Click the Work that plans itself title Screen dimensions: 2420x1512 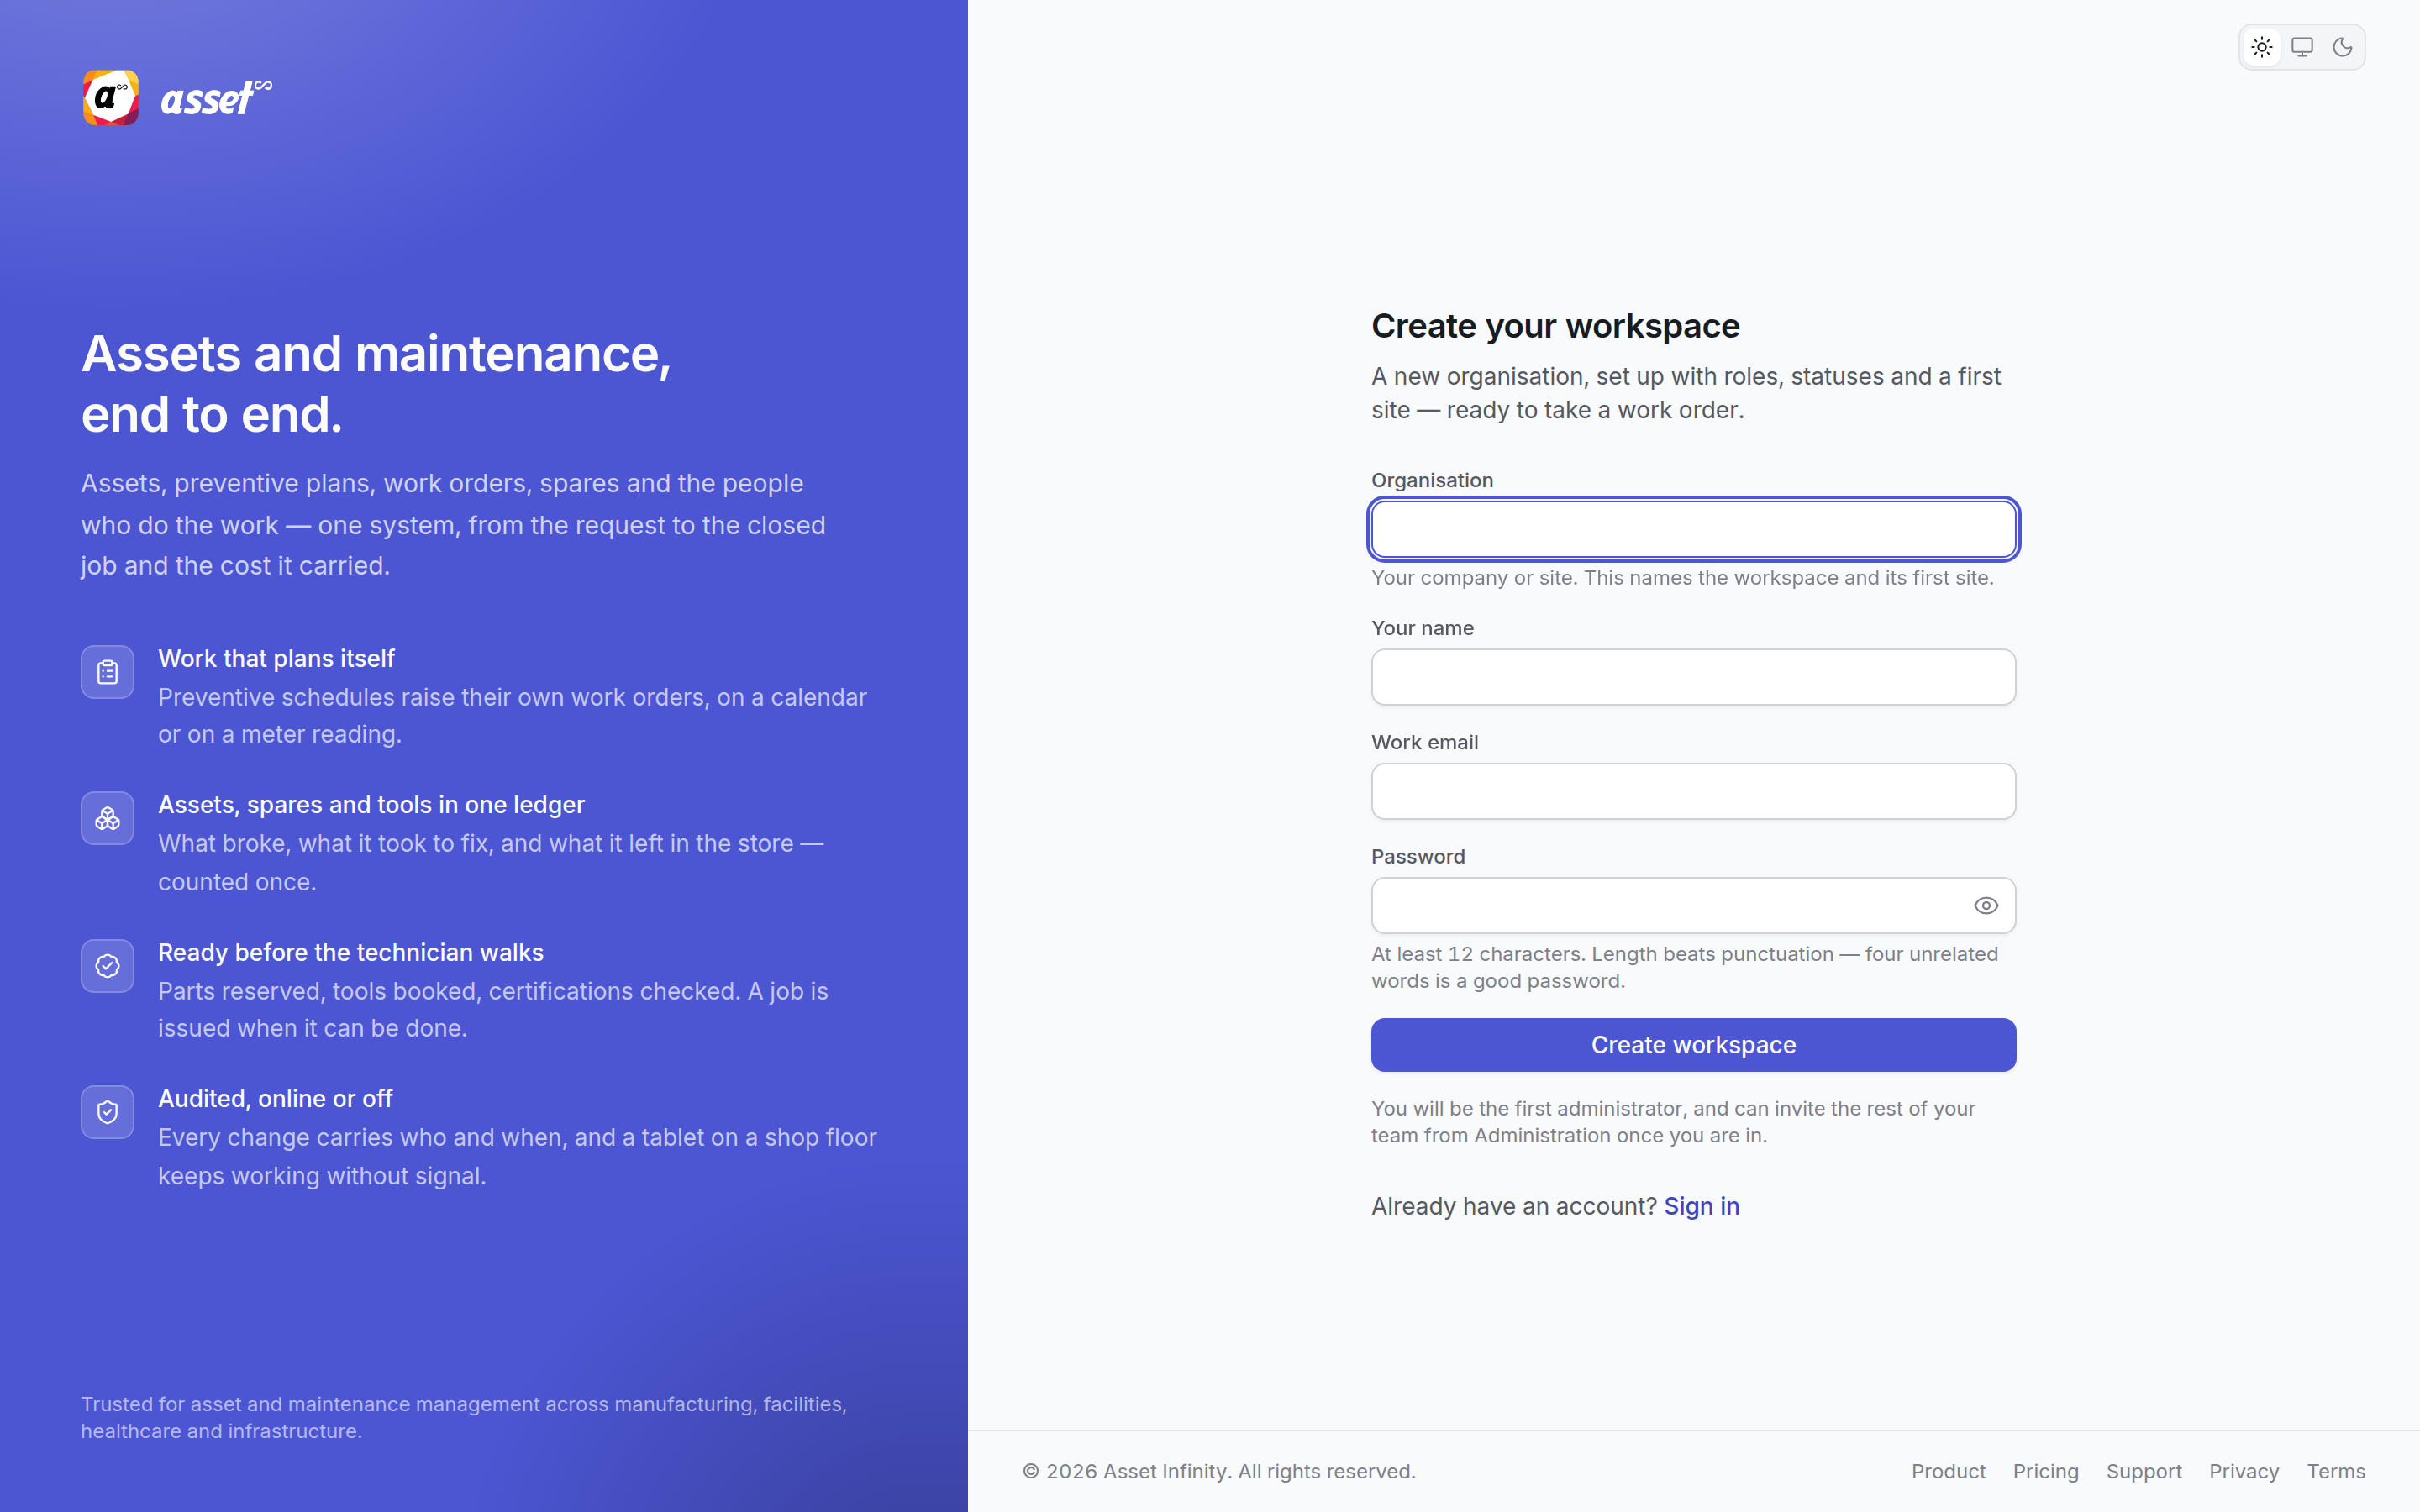(276, 658)
